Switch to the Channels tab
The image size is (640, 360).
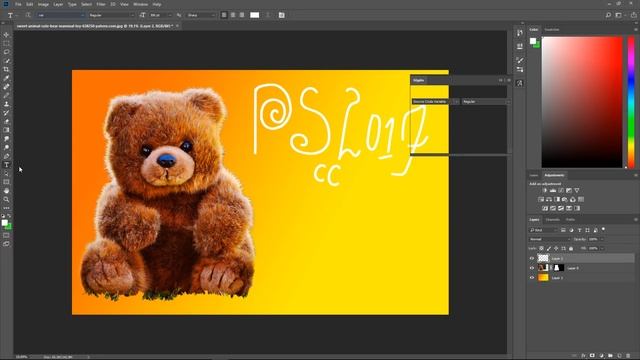pos(553,220)
